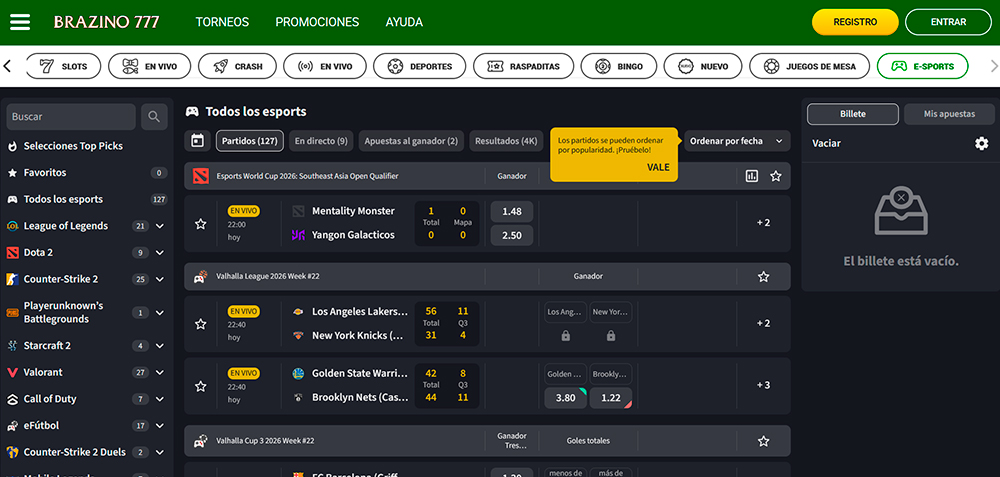Select the Crash category
Screen dimensions: 1000x477
point(238,66)
